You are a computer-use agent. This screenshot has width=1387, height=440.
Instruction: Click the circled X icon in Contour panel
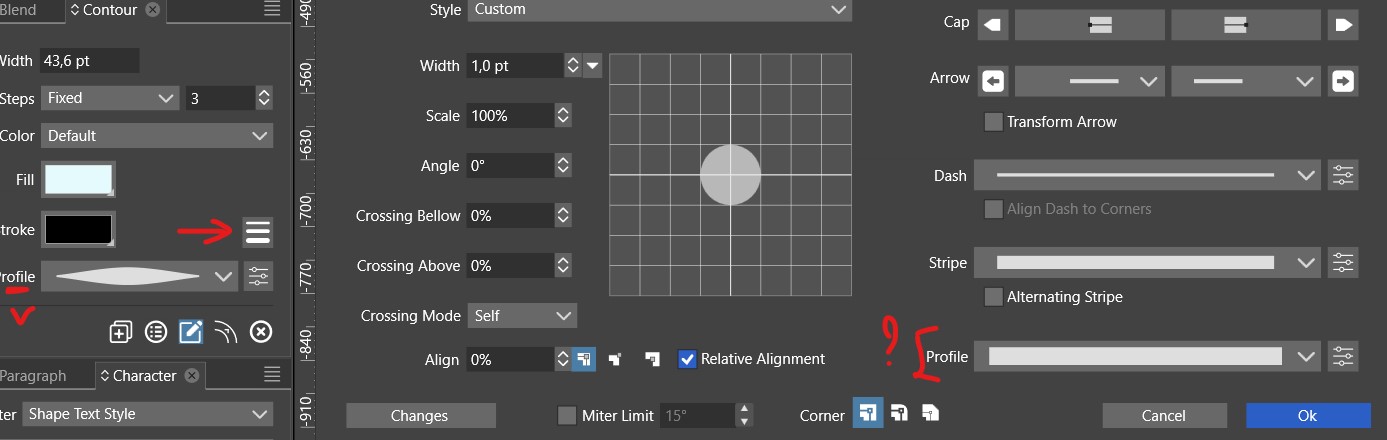pos(260,332)
